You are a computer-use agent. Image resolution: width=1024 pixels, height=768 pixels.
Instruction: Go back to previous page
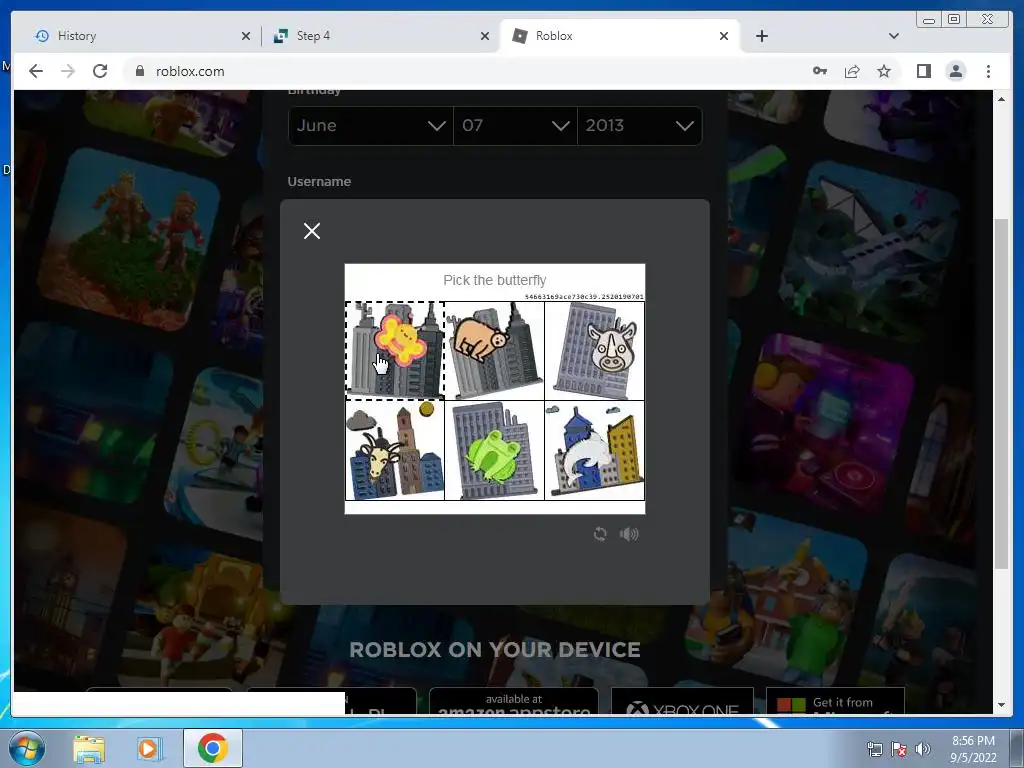click(36, 71)
